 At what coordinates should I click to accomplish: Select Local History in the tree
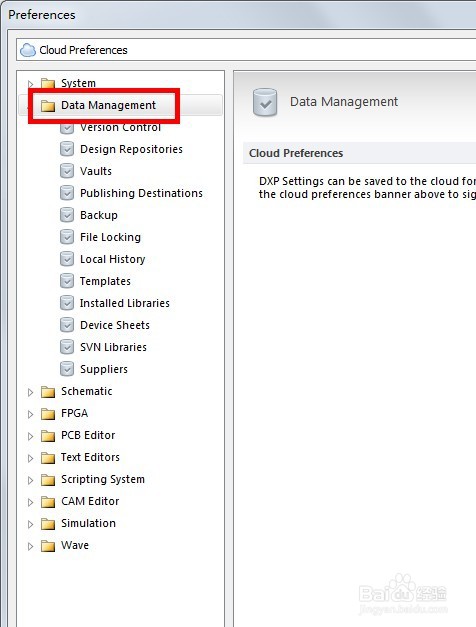[112, 259]
